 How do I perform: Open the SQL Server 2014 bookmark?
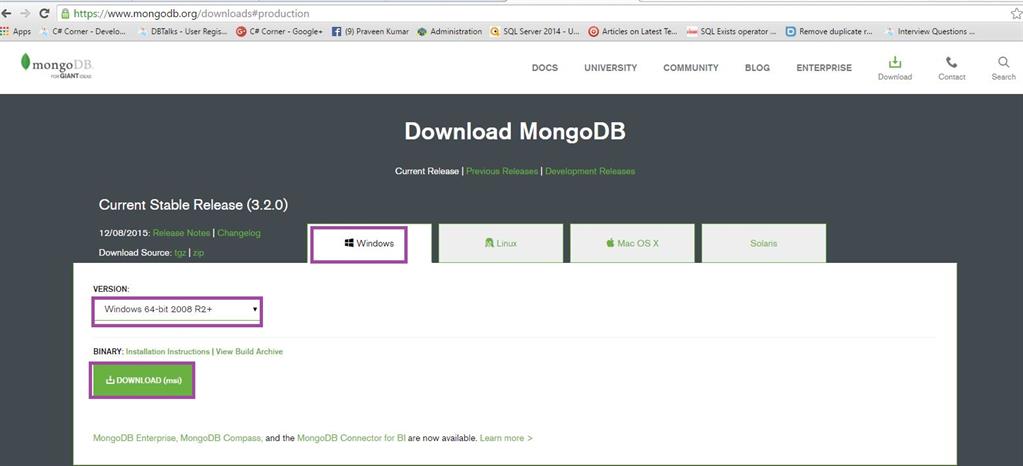(x=534, y=31)
